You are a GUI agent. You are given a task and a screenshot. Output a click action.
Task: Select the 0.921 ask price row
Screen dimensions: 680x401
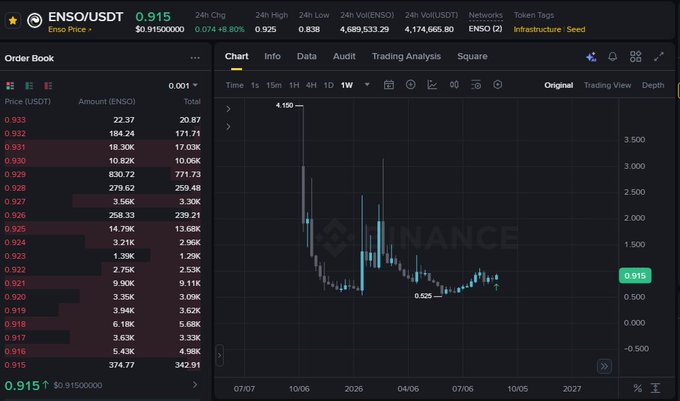coord(102,283)
